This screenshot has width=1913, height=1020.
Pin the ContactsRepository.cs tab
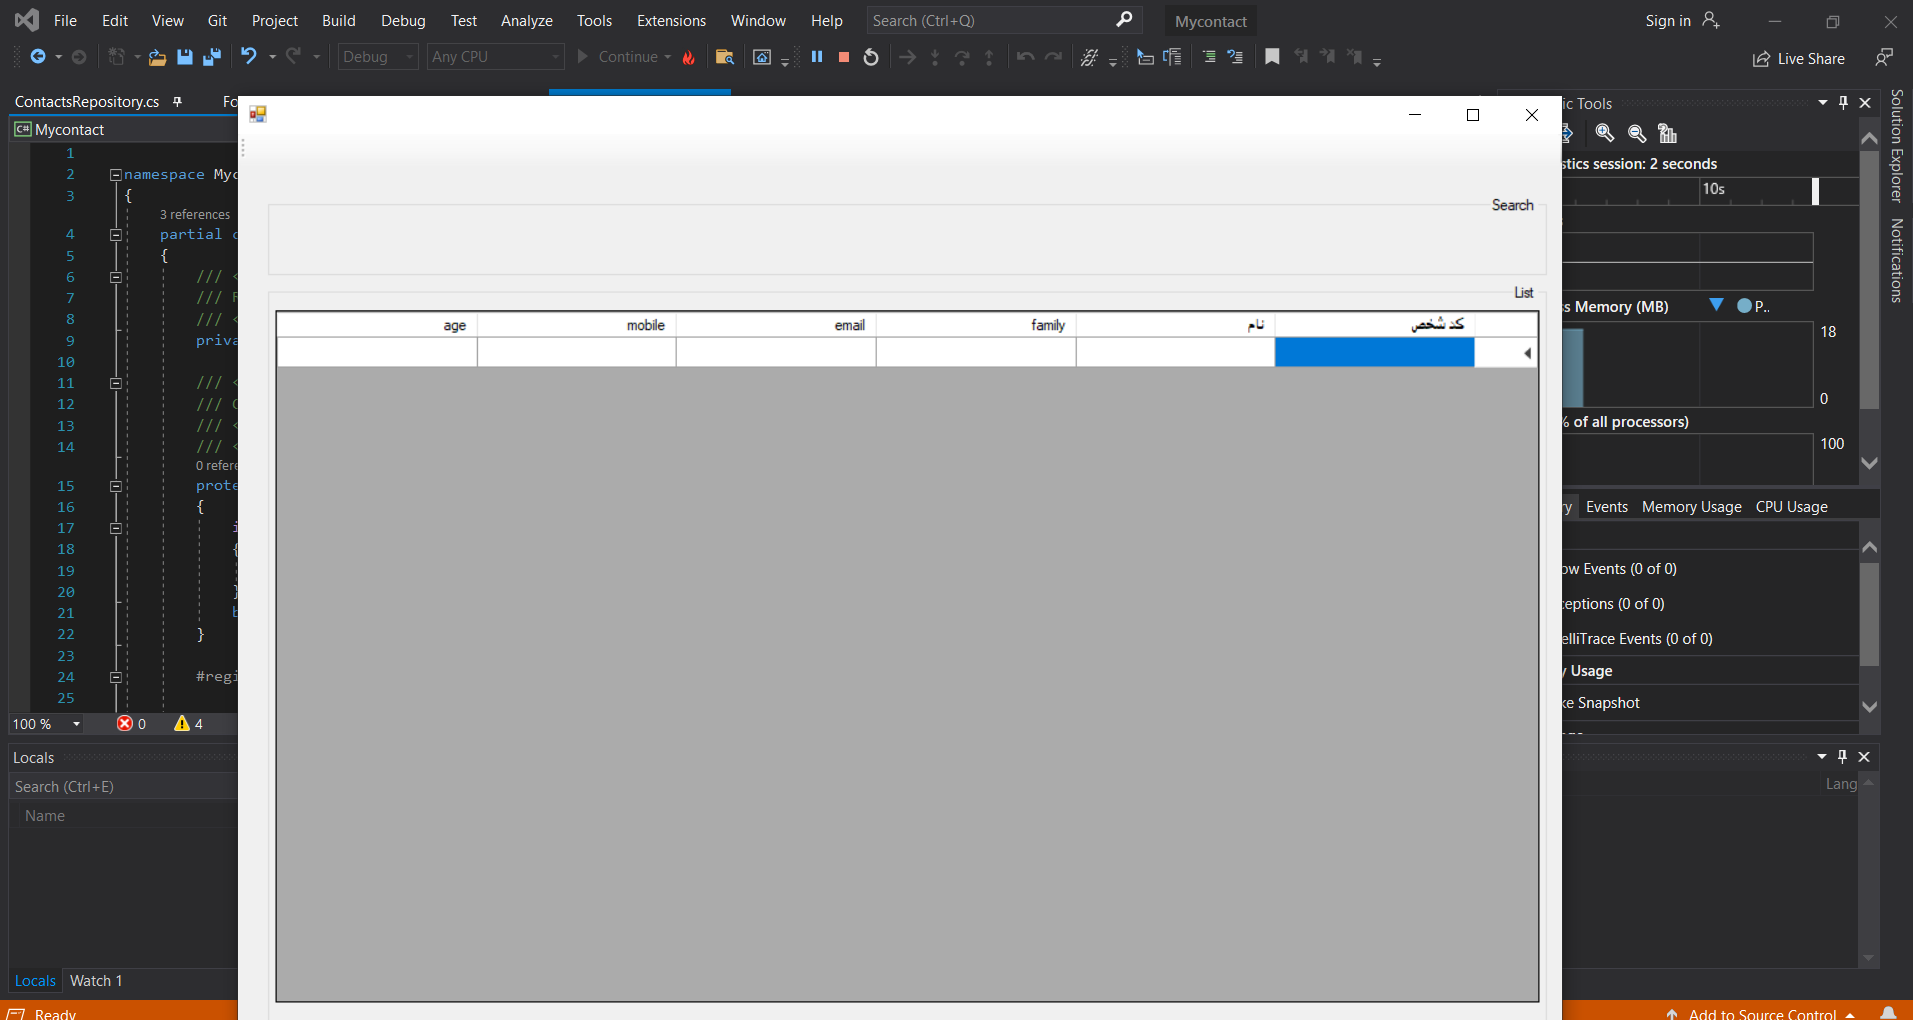(177, 102)
